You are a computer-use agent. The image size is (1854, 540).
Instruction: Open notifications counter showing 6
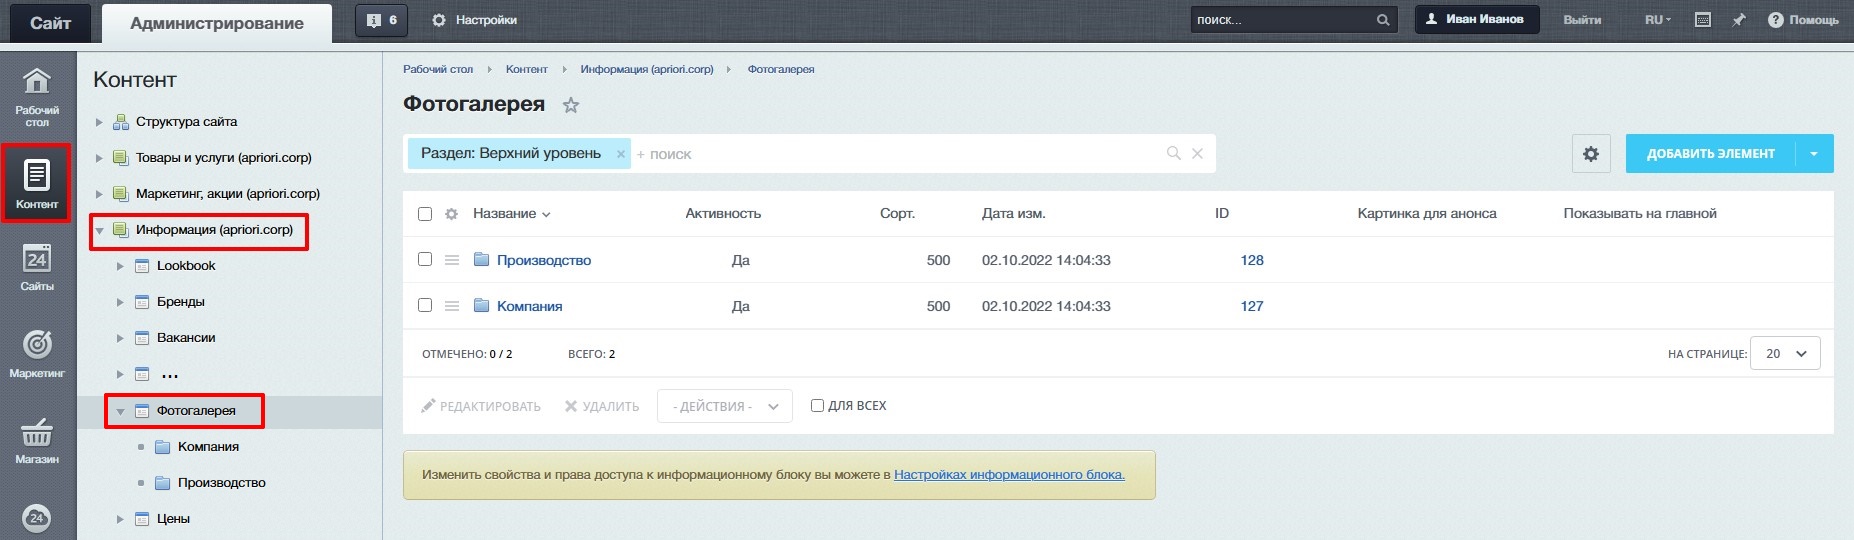click(x=381, y=20)
